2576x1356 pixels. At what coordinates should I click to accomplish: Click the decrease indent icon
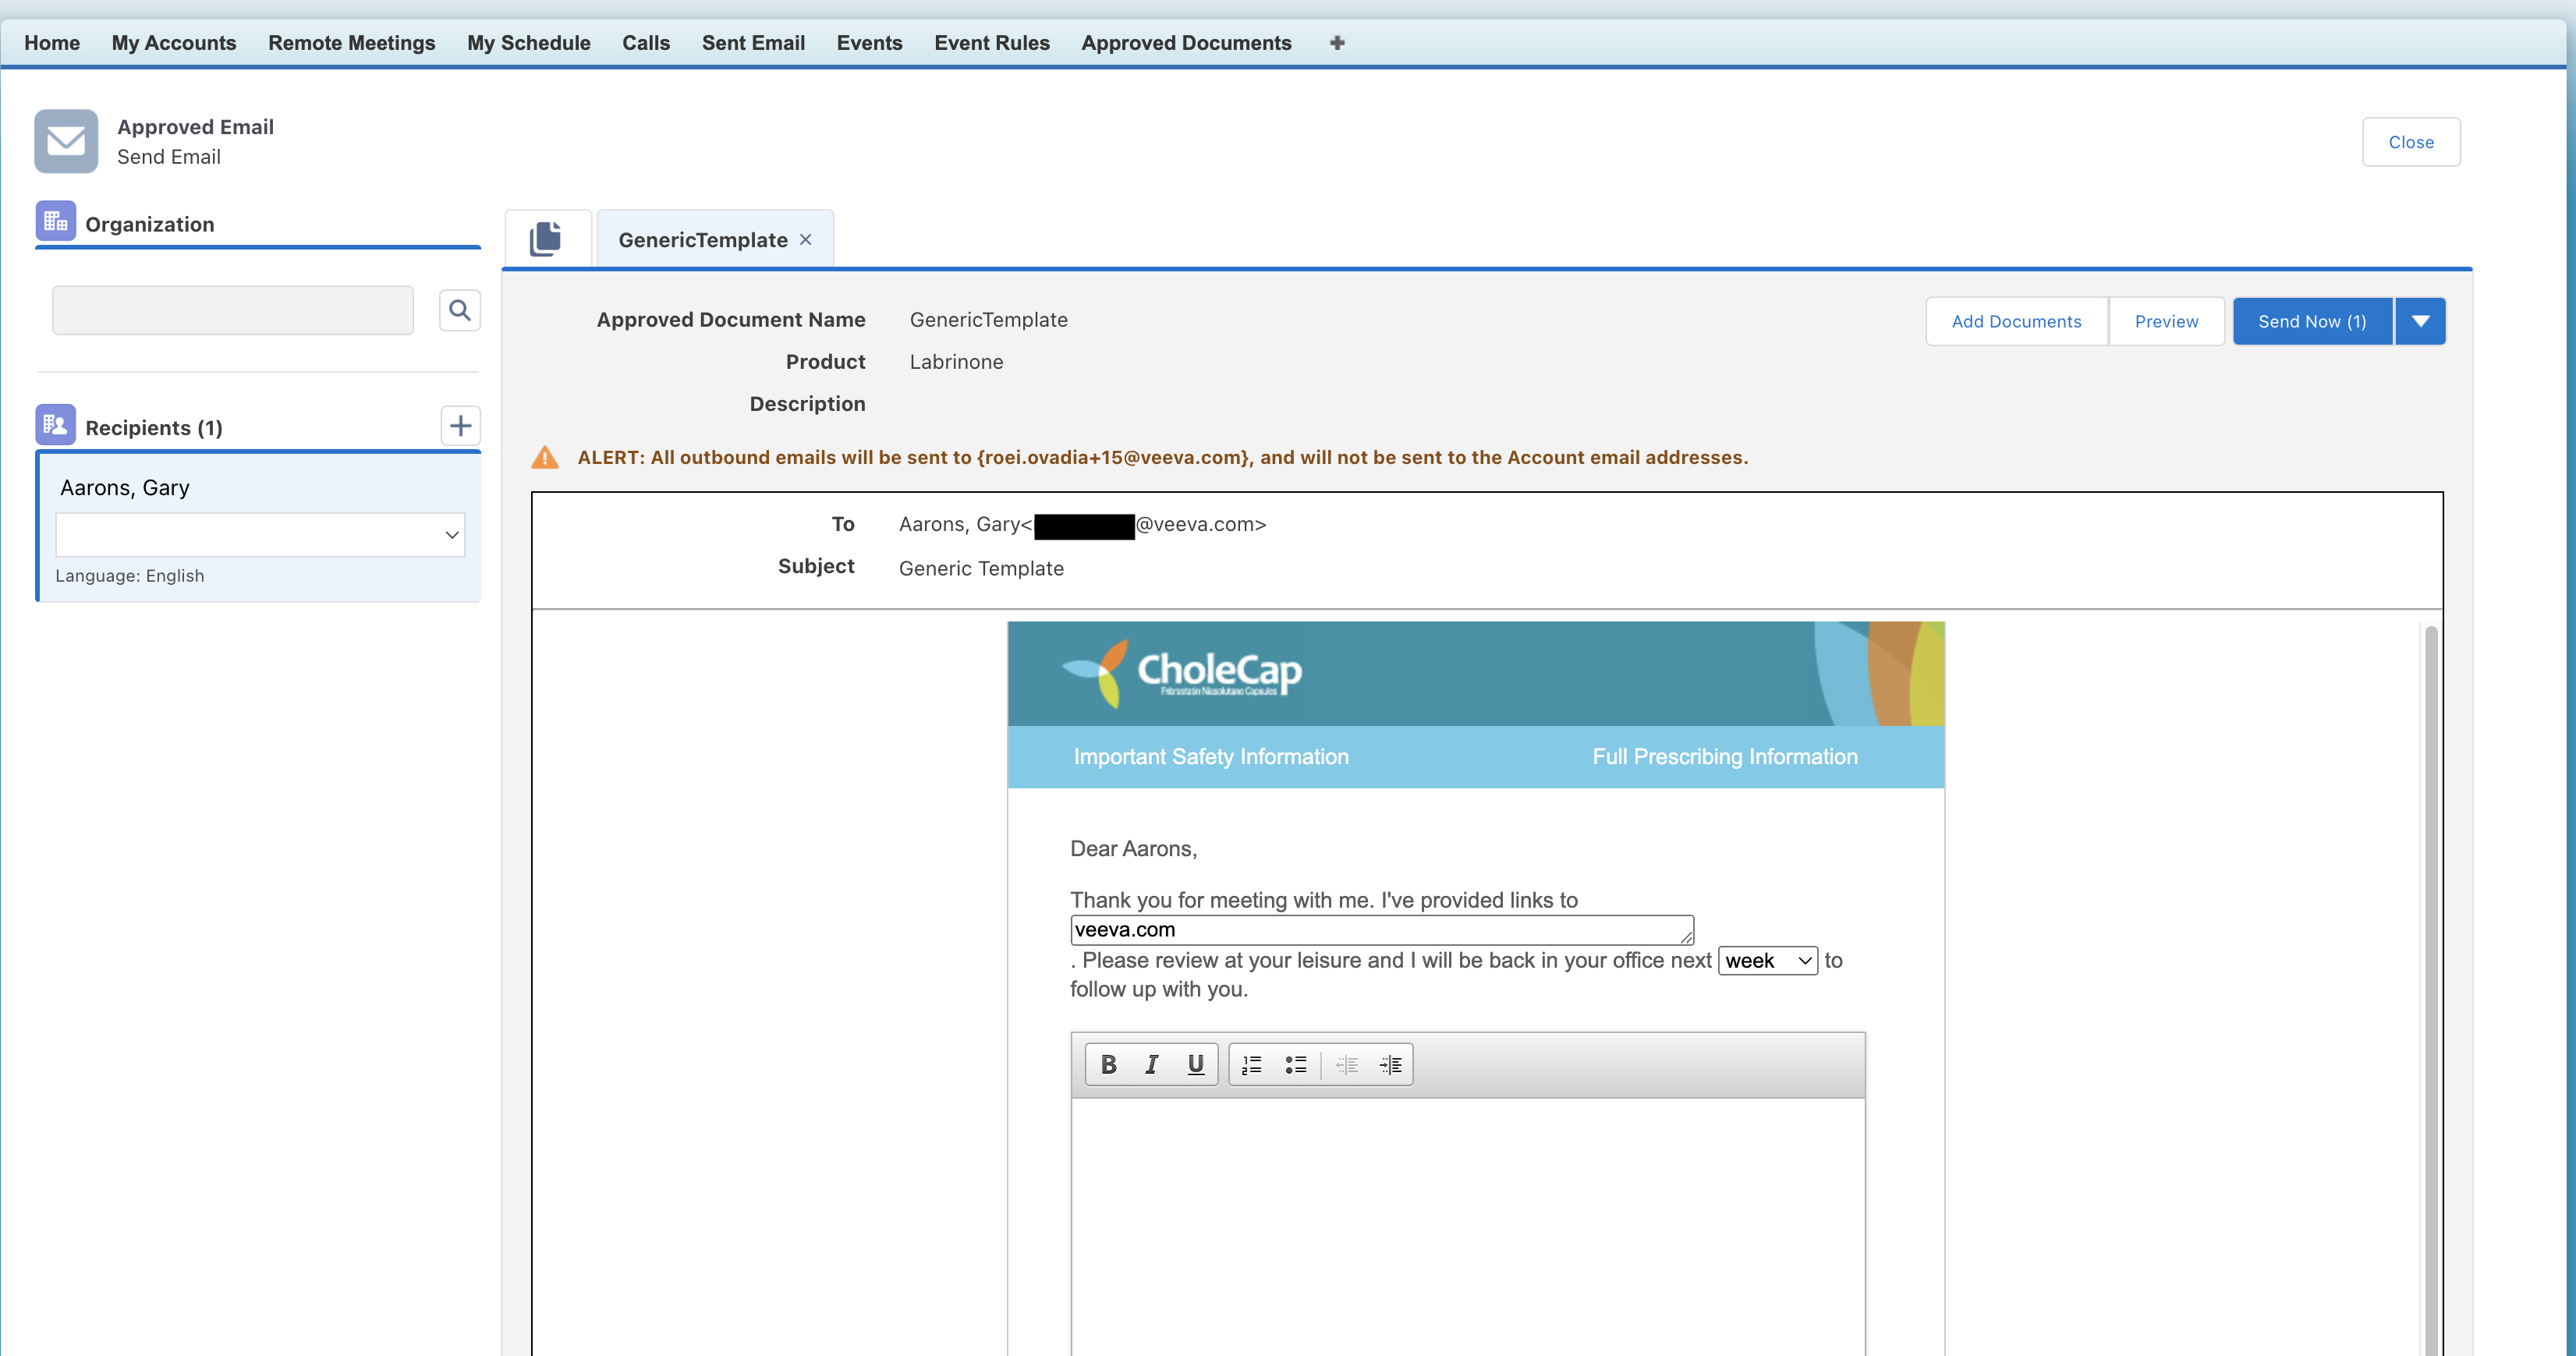tap(1347, 1065)
